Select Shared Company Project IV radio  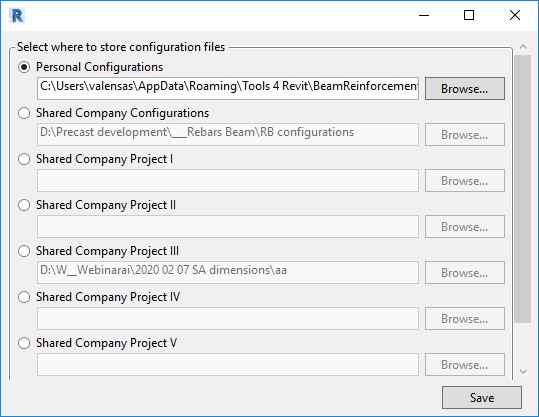24,297
